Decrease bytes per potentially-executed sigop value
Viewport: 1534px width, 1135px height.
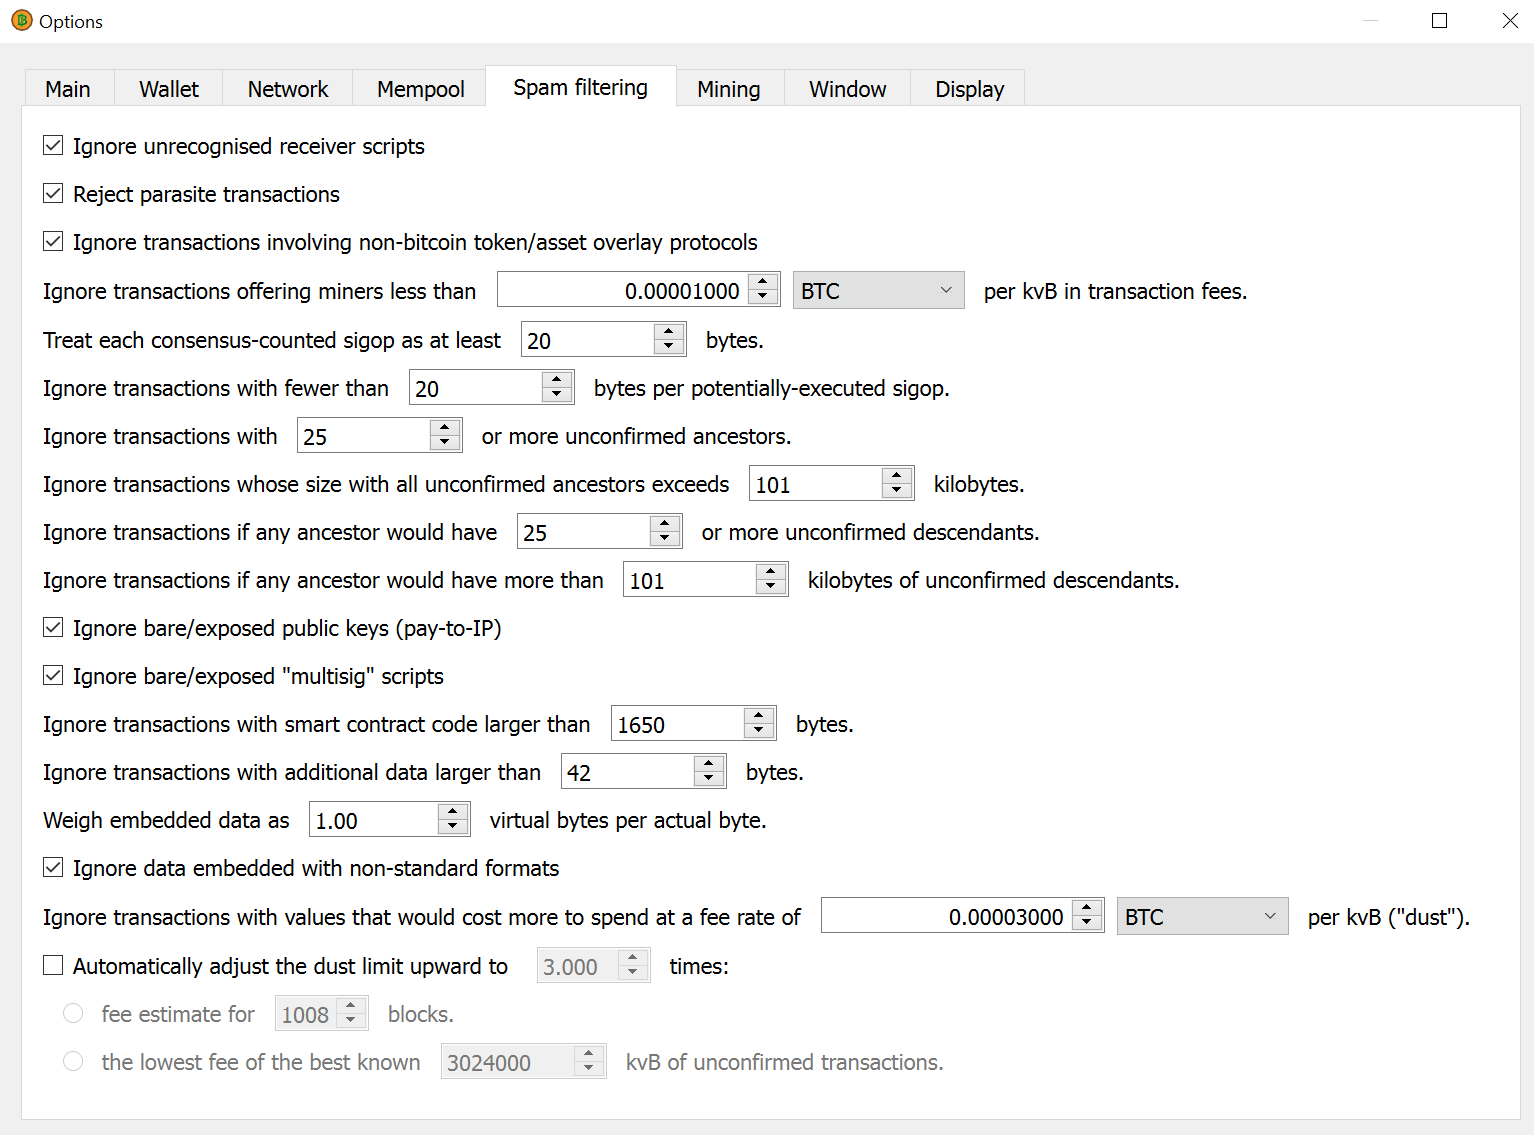pos(557,396)
